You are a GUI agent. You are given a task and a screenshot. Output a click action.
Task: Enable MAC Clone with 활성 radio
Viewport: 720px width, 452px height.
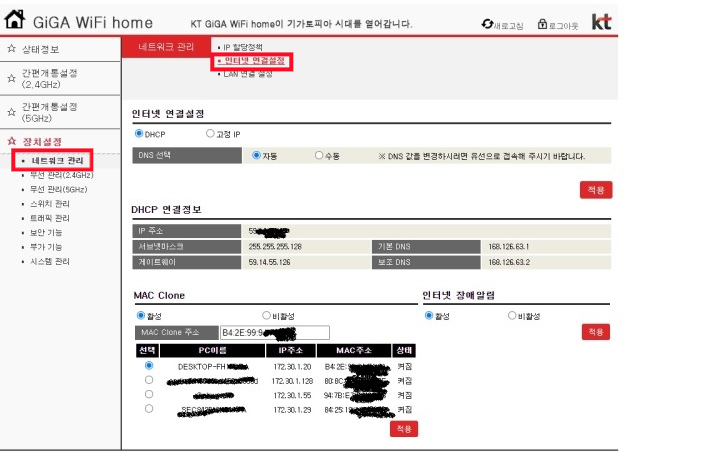[141, 316]
